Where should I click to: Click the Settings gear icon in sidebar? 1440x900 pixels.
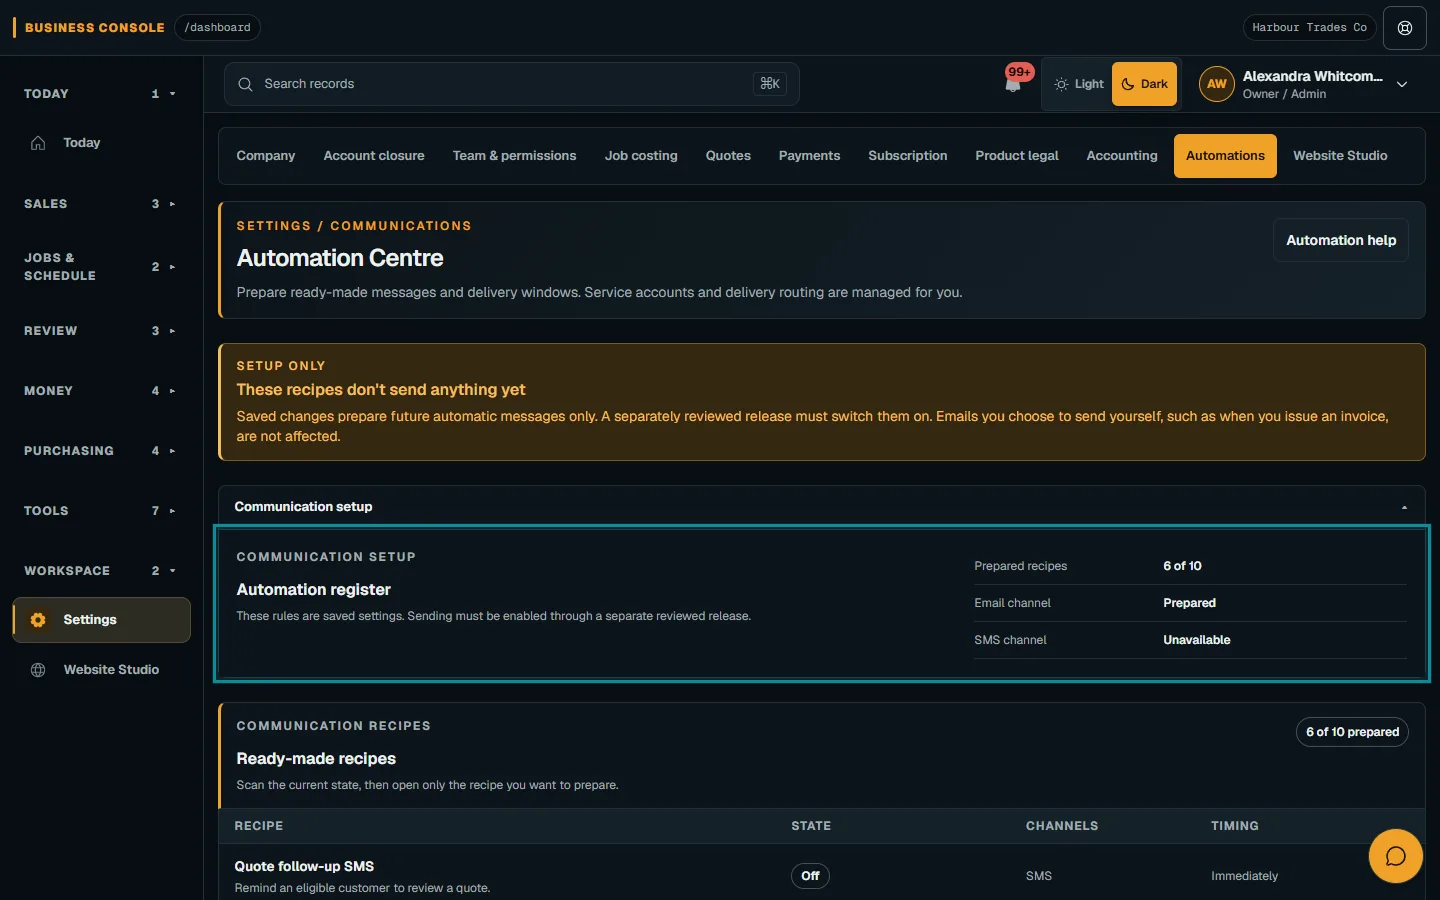coord(38,620)
